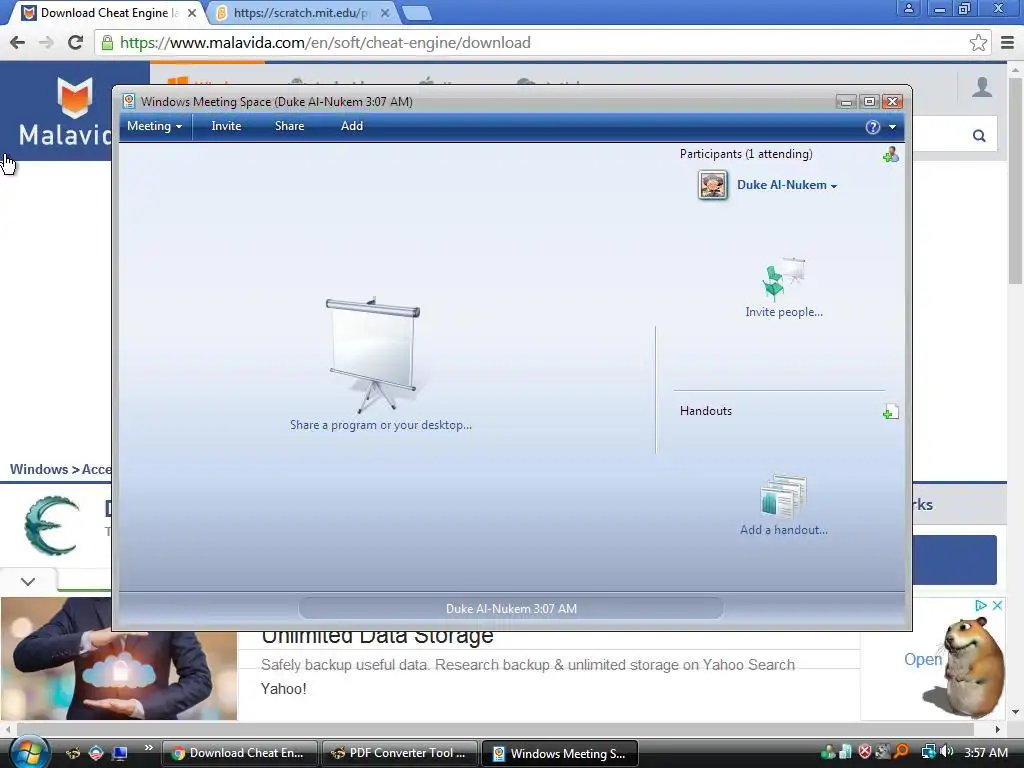
Task: Click the volume speaker tray icon
Action: [x=946, y=752]
